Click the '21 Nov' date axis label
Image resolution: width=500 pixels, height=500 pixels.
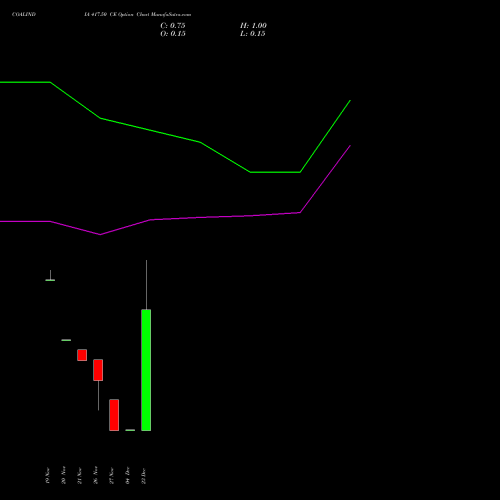pyautogui.click(x=80, y=475)
